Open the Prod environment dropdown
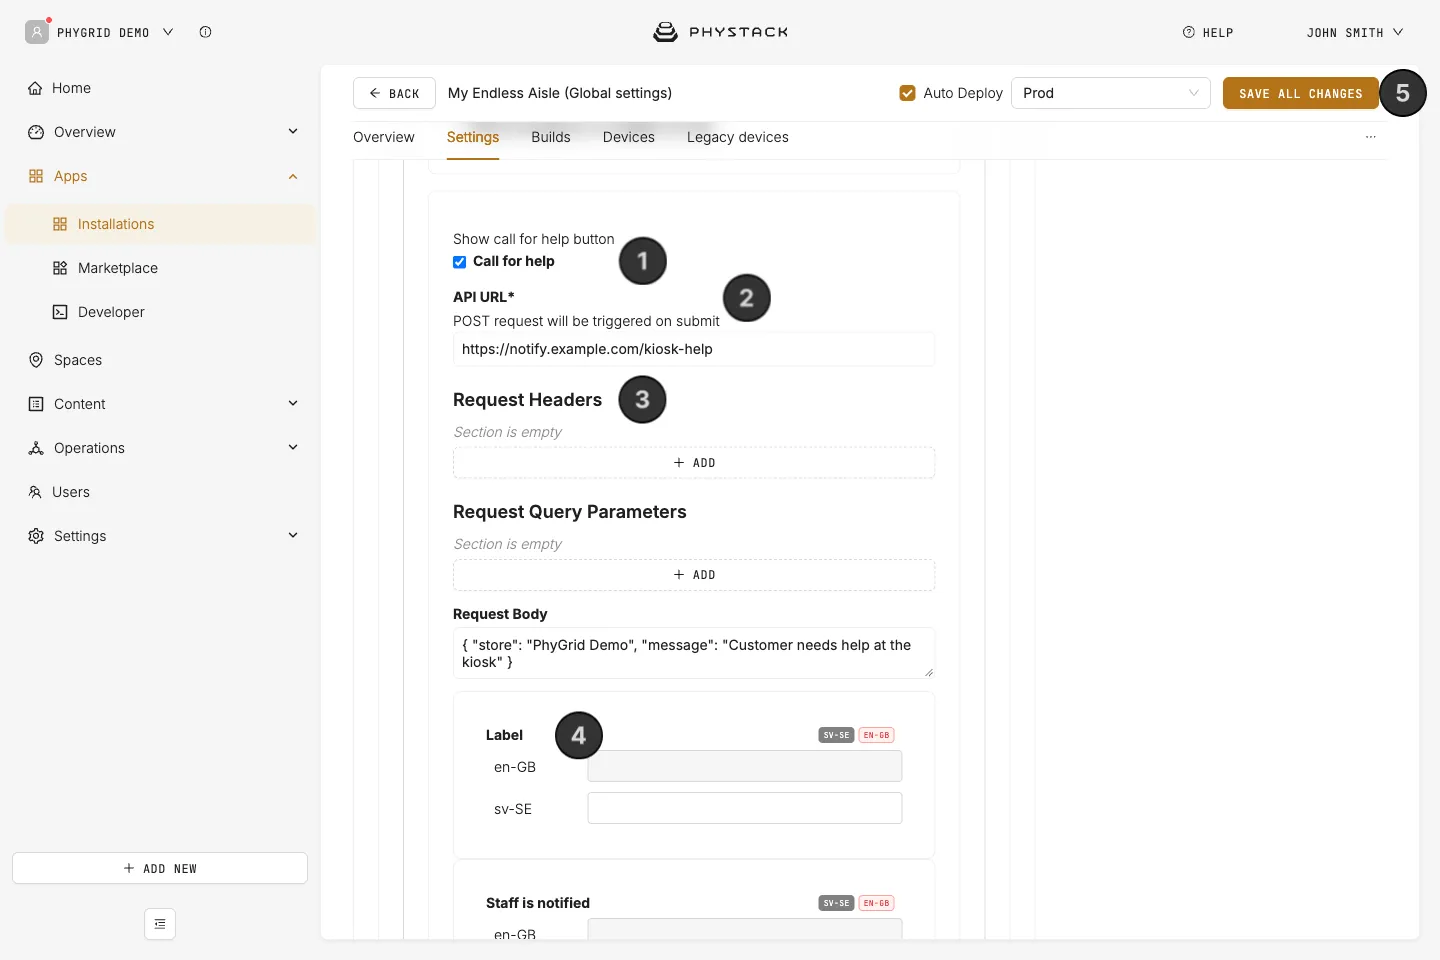 click(1111, 93)
